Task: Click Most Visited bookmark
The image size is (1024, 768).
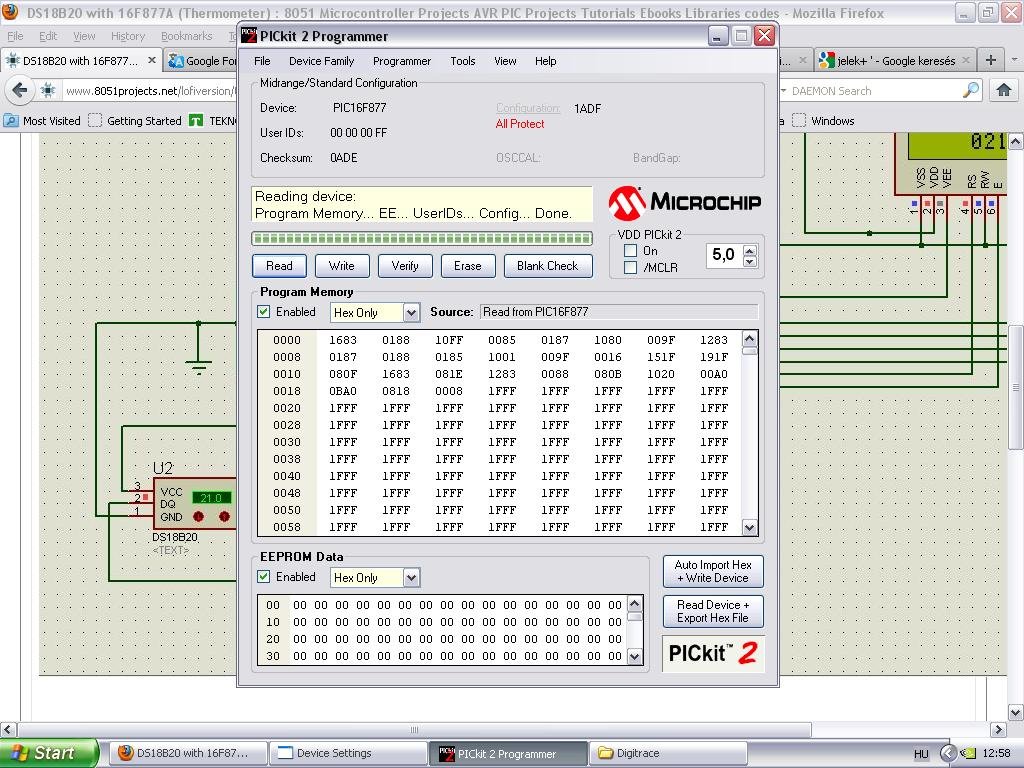Action: pos(42,121)
